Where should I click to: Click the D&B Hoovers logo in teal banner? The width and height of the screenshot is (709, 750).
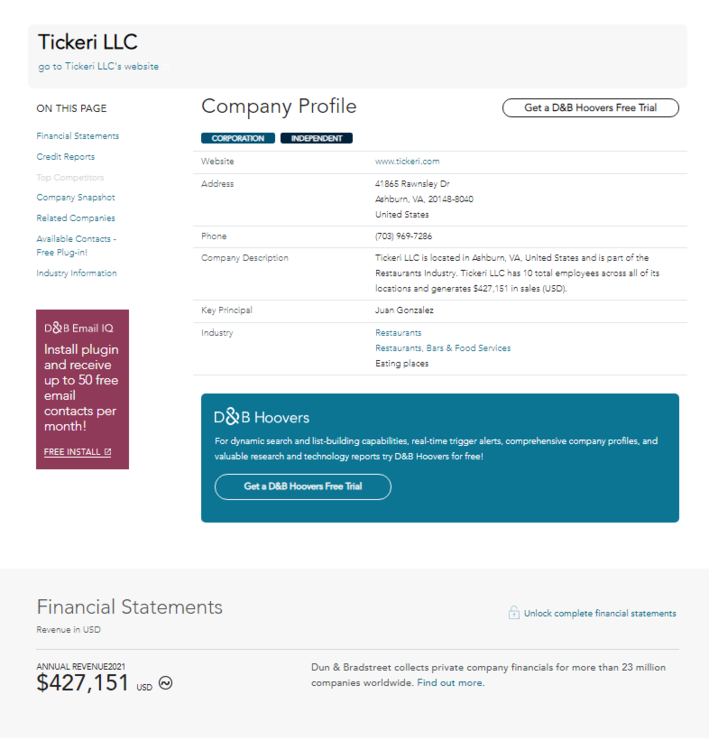(262, 417)
